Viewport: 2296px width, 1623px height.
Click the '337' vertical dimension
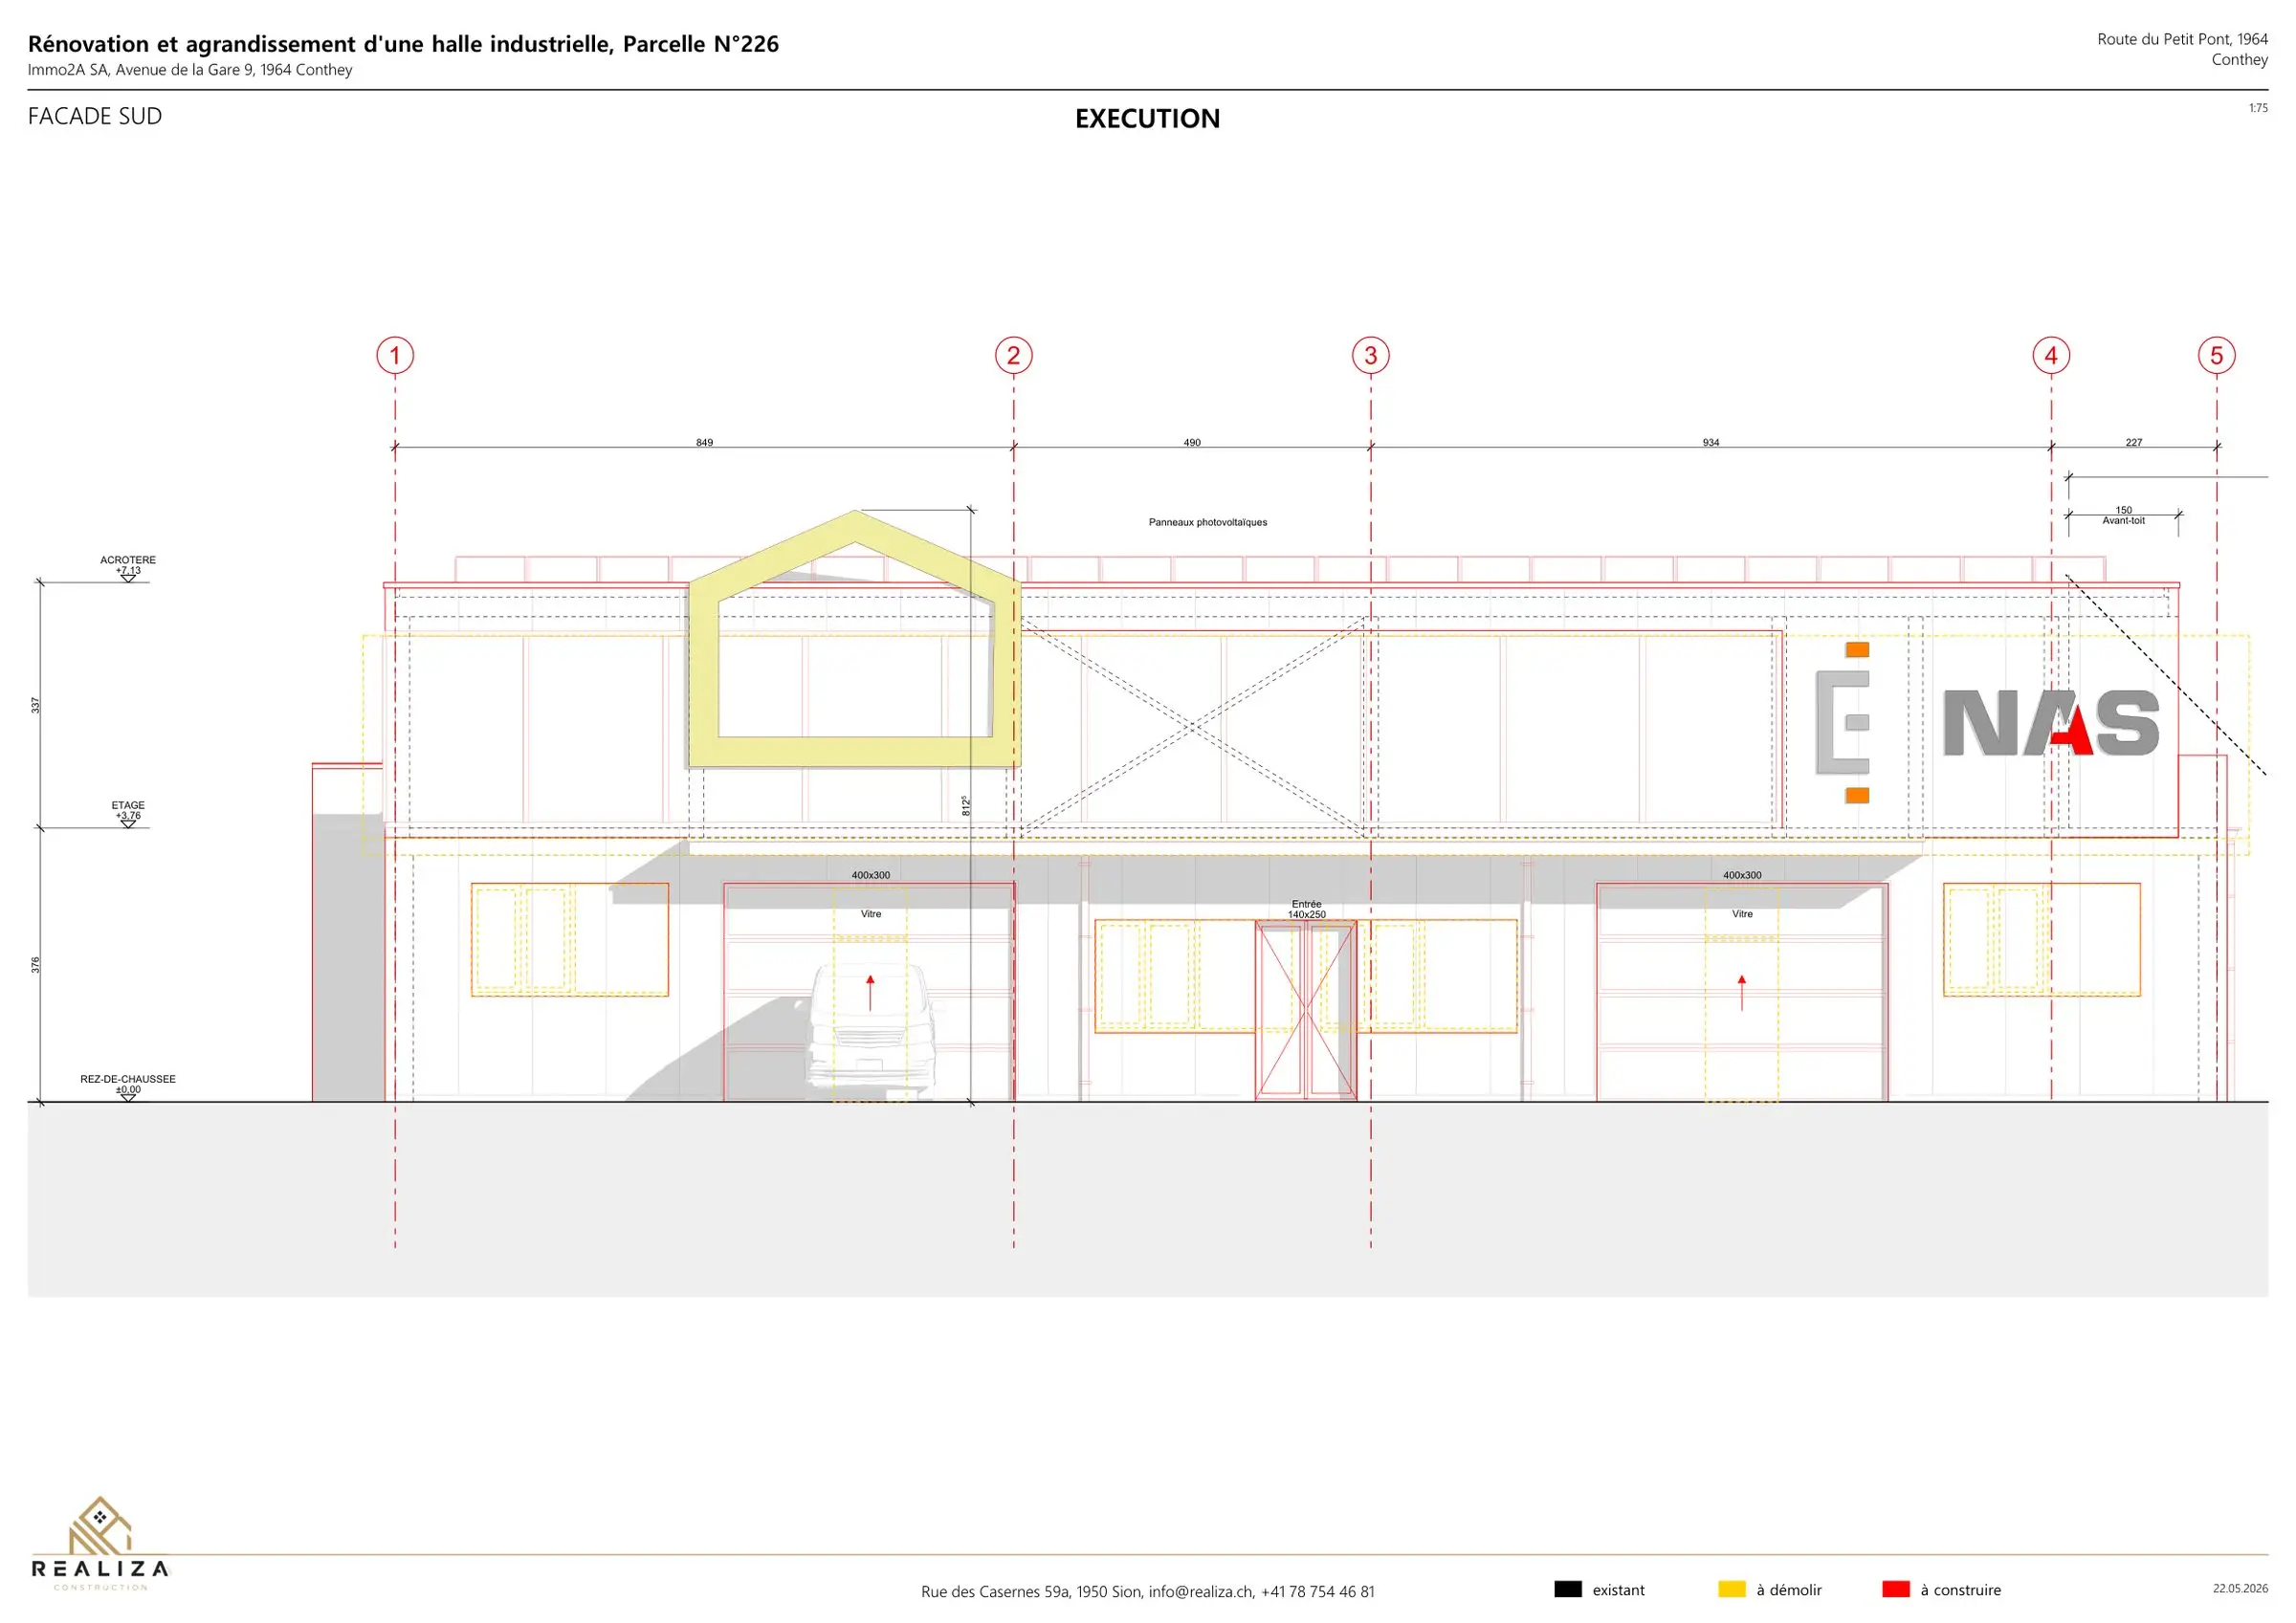click(36, 705)
